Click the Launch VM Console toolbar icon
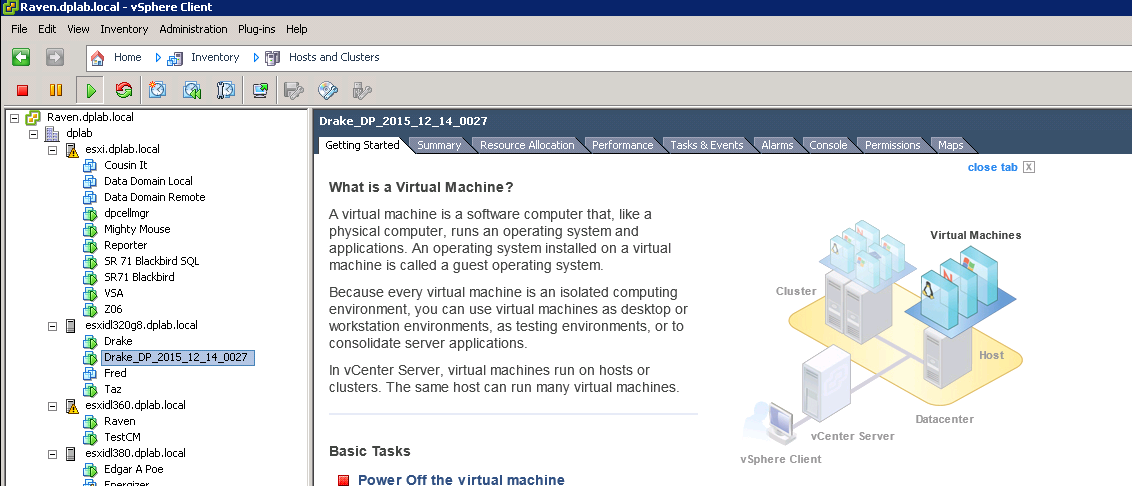 point(261,90)
